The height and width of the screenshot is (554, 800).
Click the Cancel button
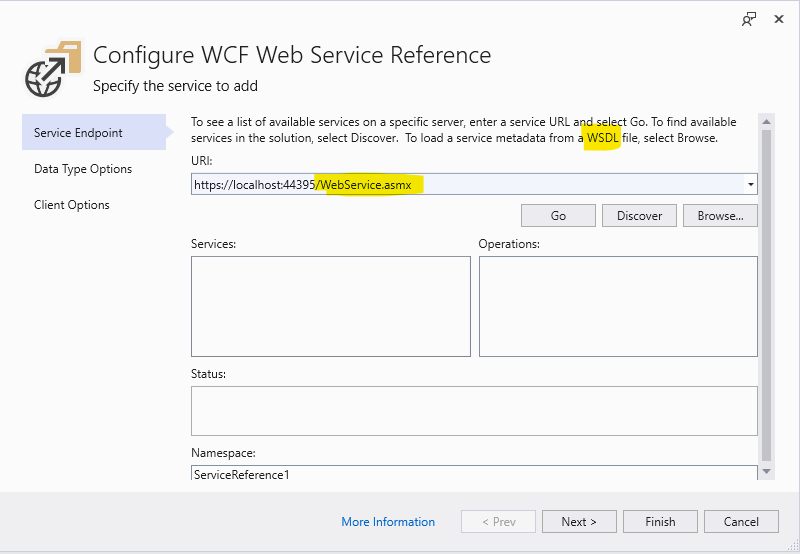pyautogui.click(x=741, y=521)
